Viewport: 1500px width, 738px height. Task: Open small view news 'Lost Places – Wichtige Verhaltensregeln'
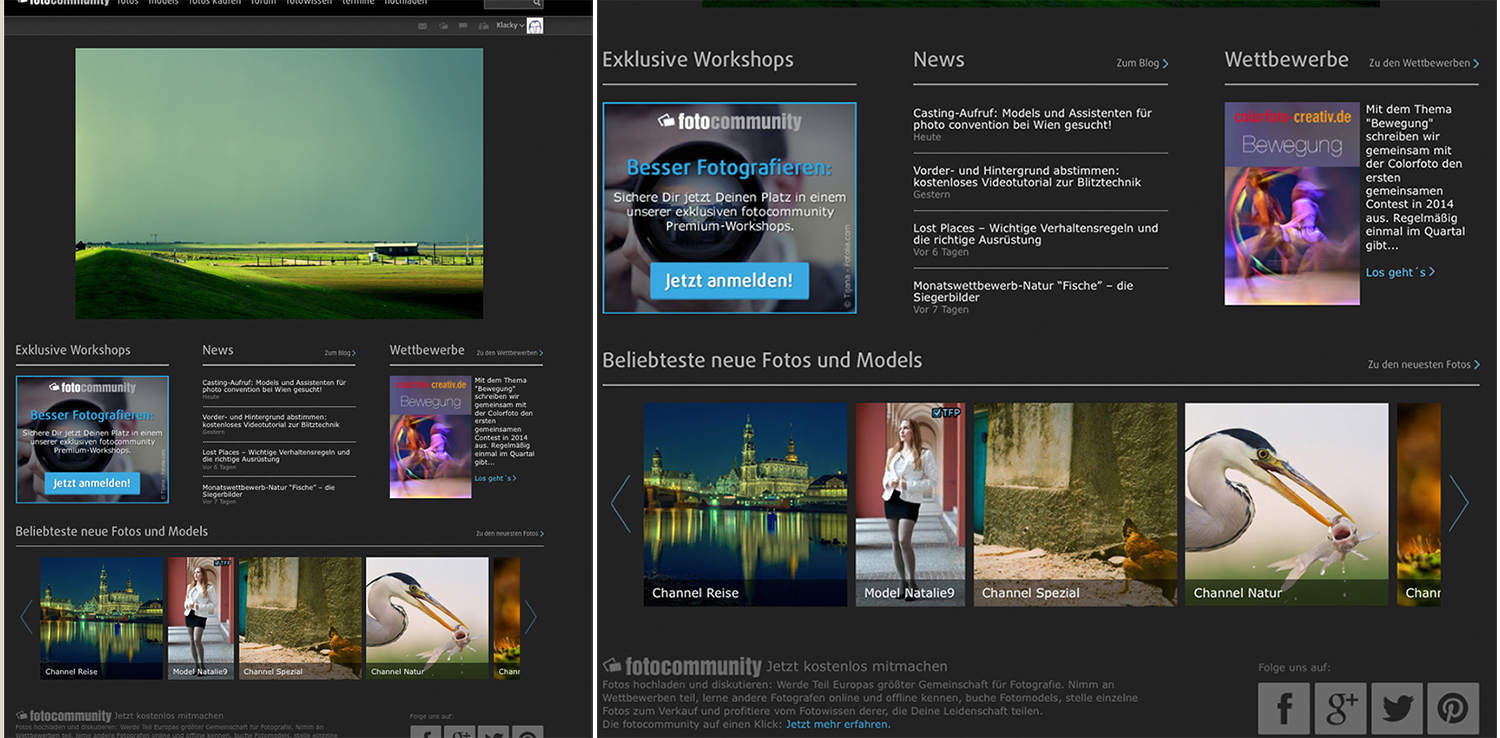pos(276,455)
